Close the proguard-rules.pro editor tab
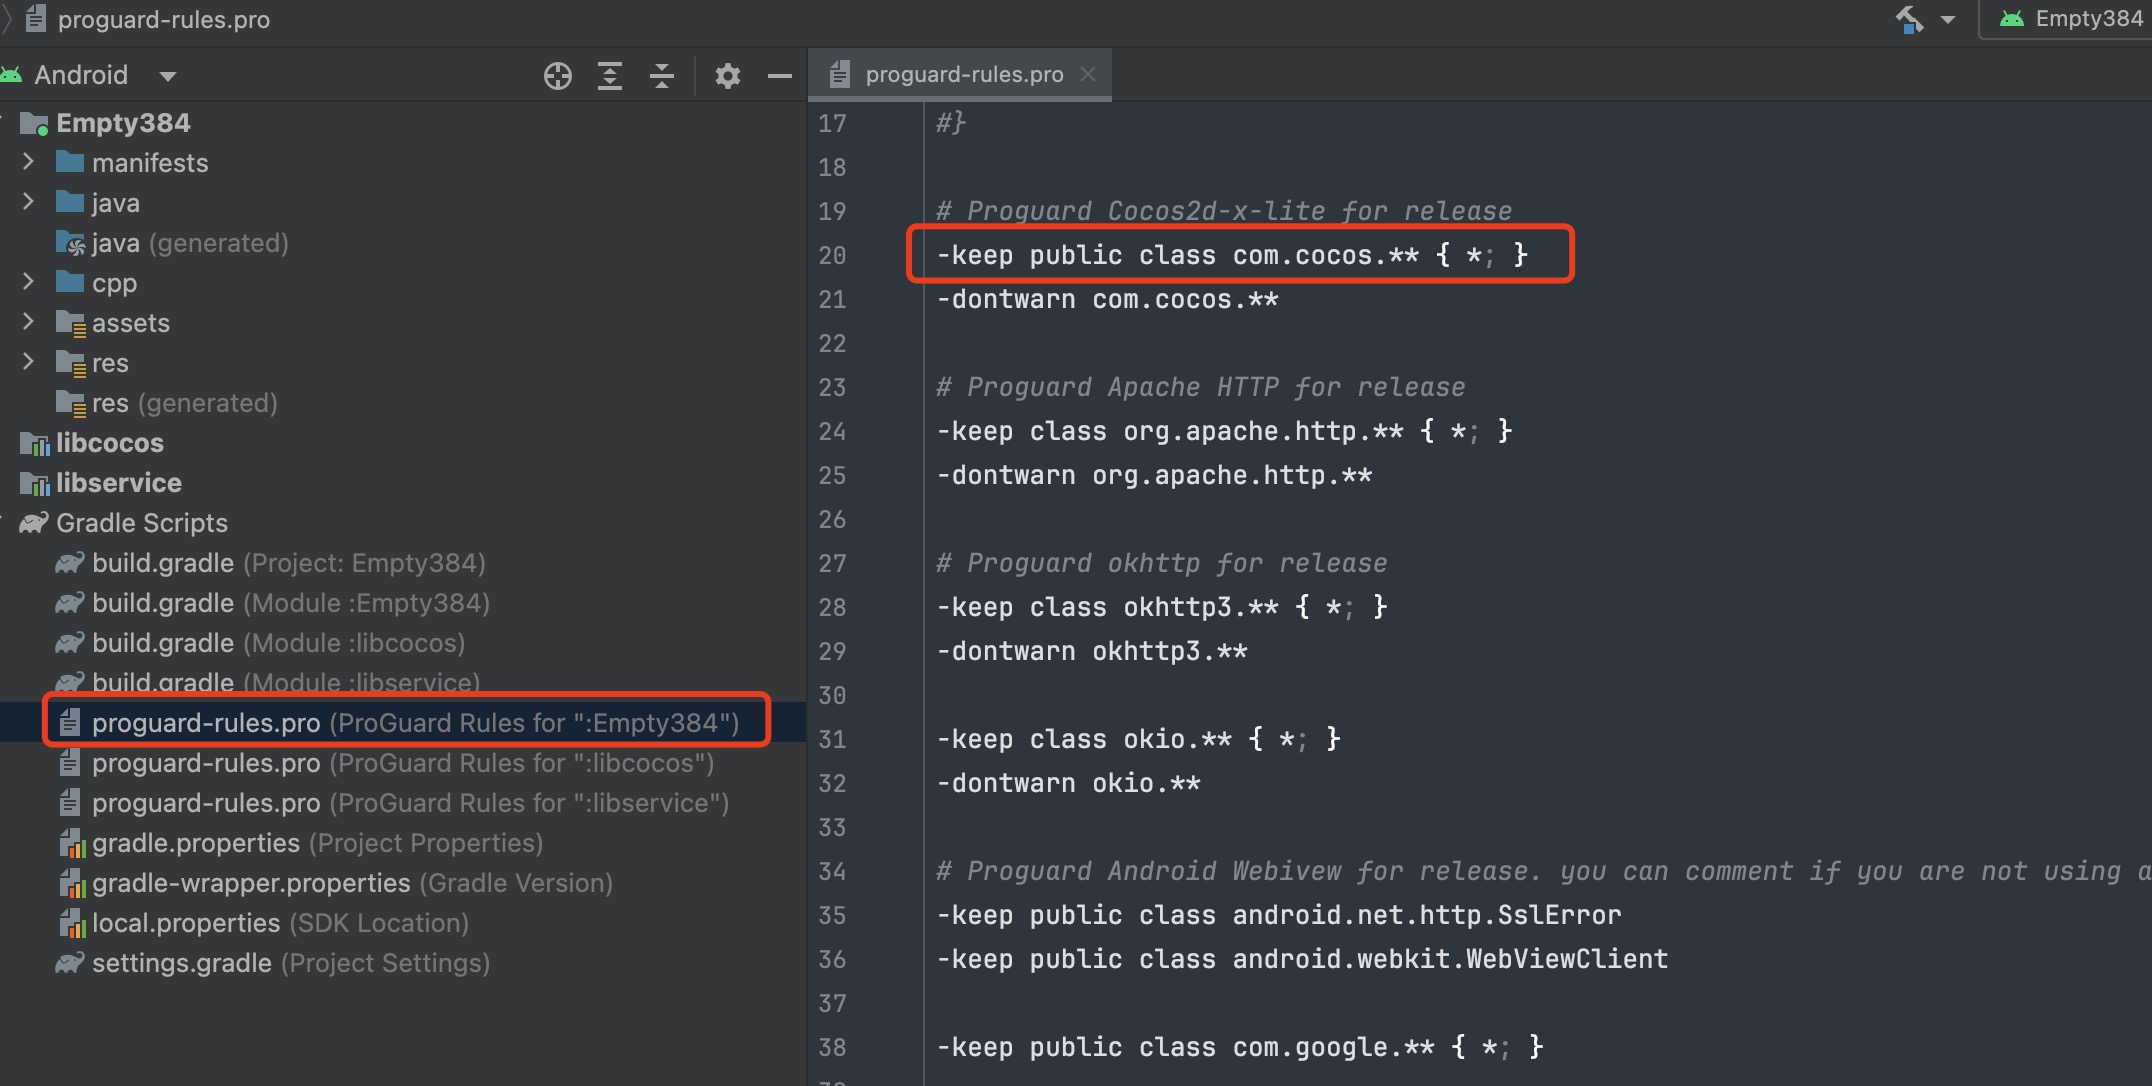The width and height of the screenshot is (2152, 1086). coord(1088,75)
